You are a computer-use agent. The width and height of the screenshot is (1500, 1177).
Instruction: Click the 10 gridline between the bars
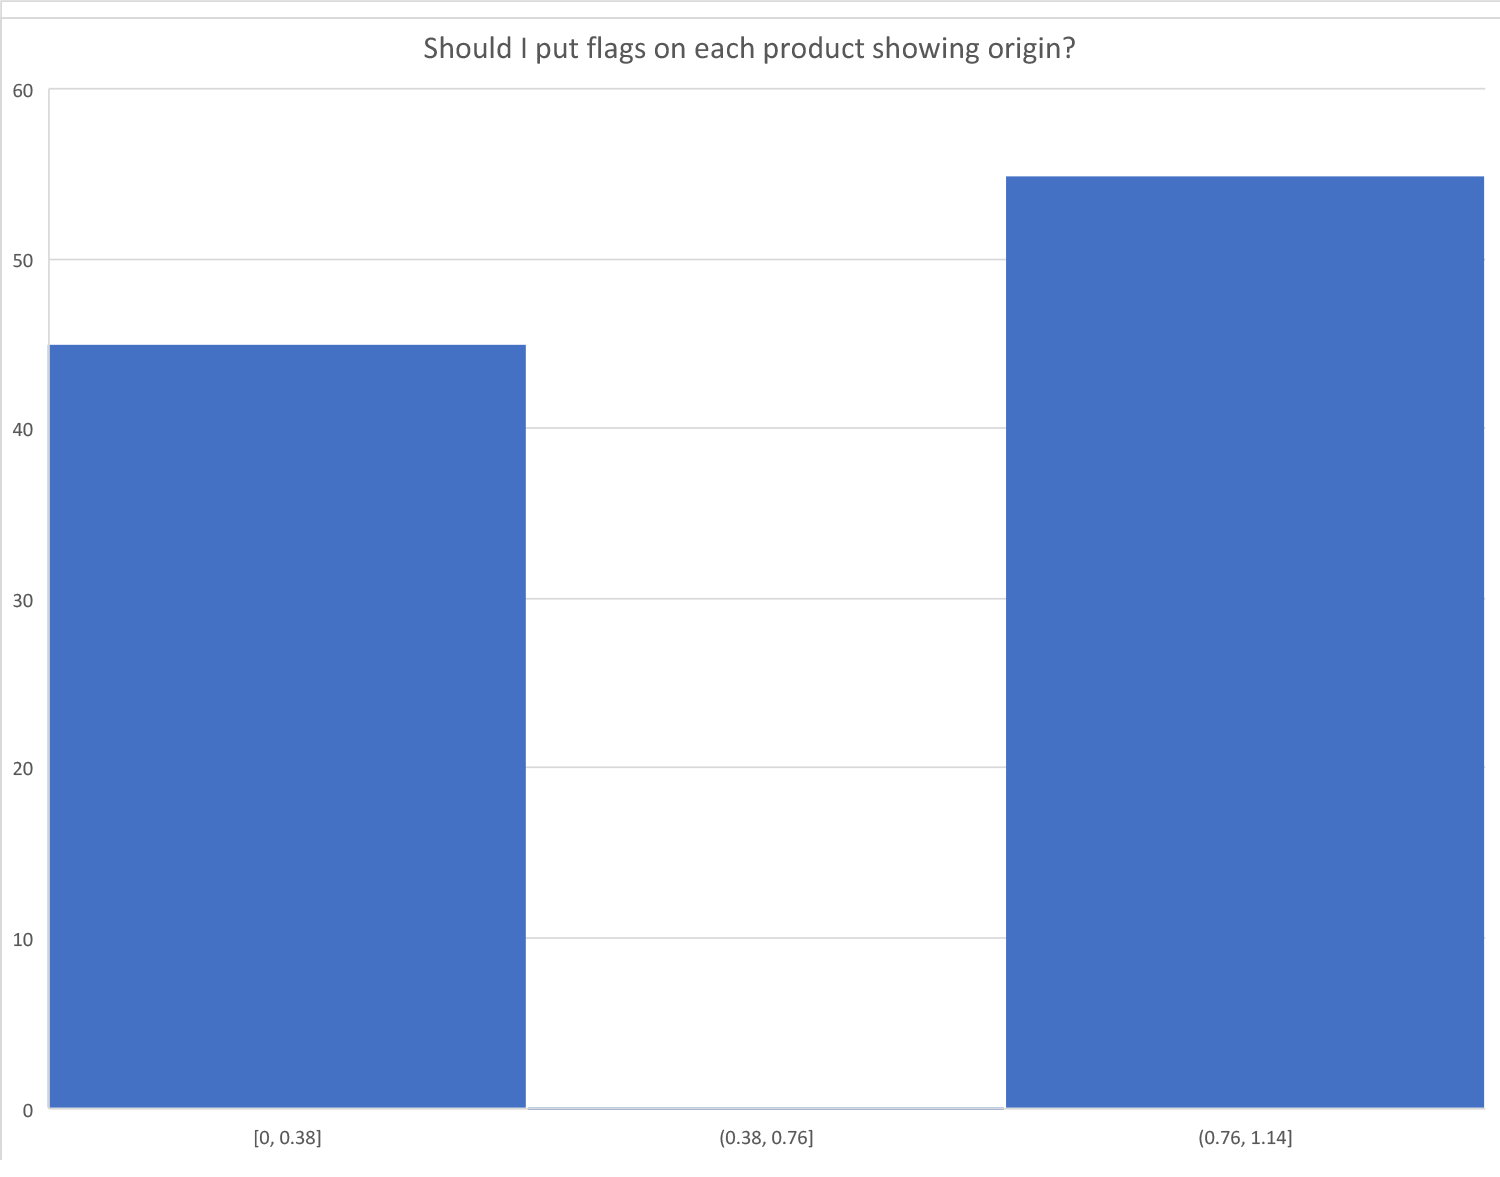tap(766, 938)
